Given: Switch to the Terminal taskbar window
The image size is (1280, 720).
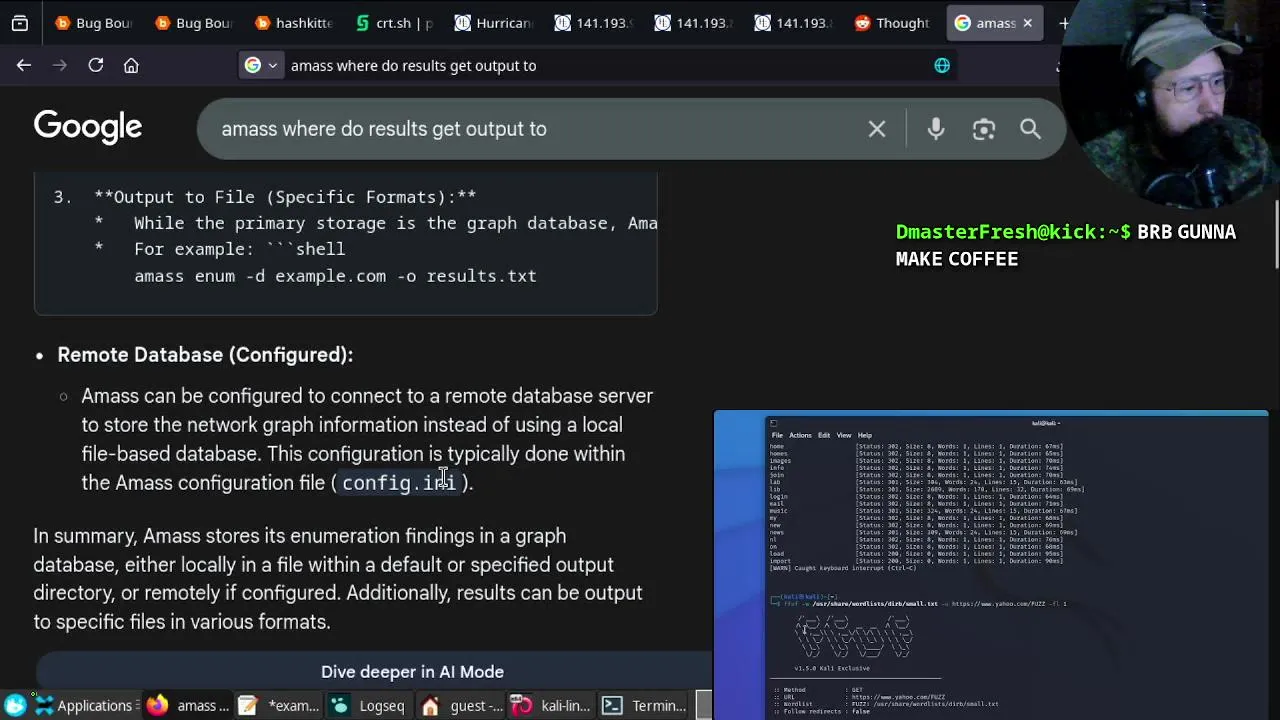Looking at the screenshot, I should [645, 706].
